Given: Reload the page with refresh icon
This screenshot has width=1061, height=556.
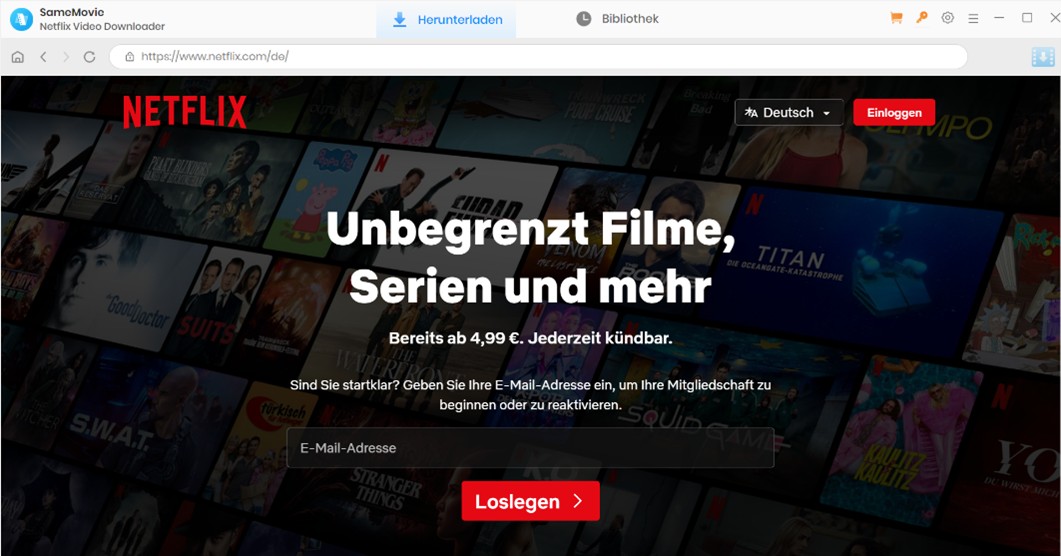Looking at the screenshot, I should click(x=89, y=57).
